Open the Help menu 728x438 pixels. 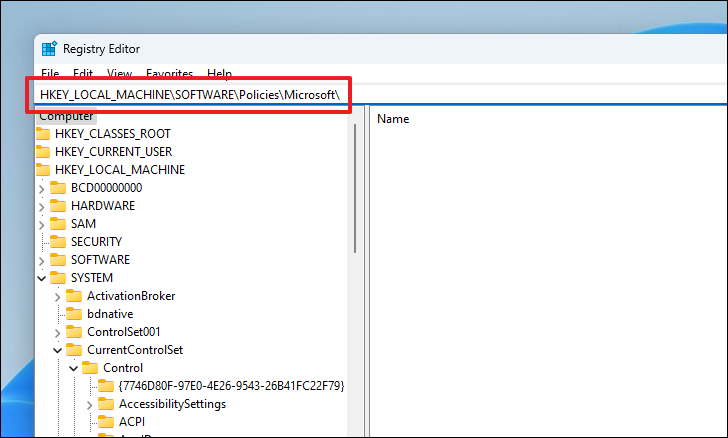click(x=220, y=73)
